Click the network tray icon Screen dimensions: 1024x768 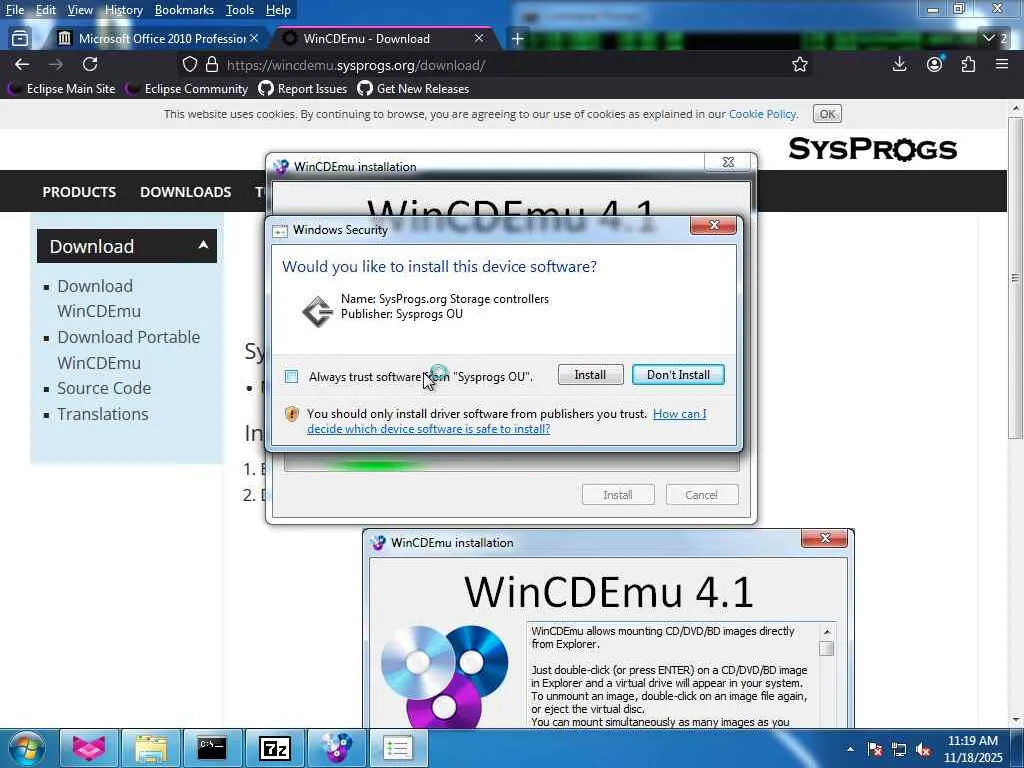coord(899,749)
